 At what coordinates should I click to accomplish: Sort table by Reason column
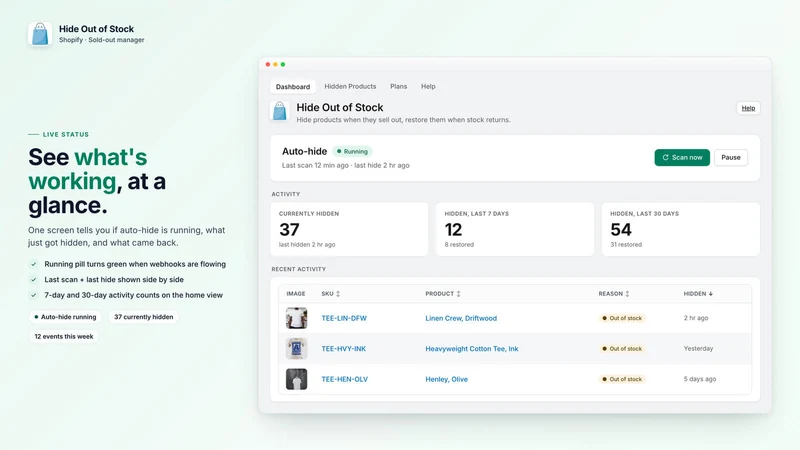click(x=614, y=294)
